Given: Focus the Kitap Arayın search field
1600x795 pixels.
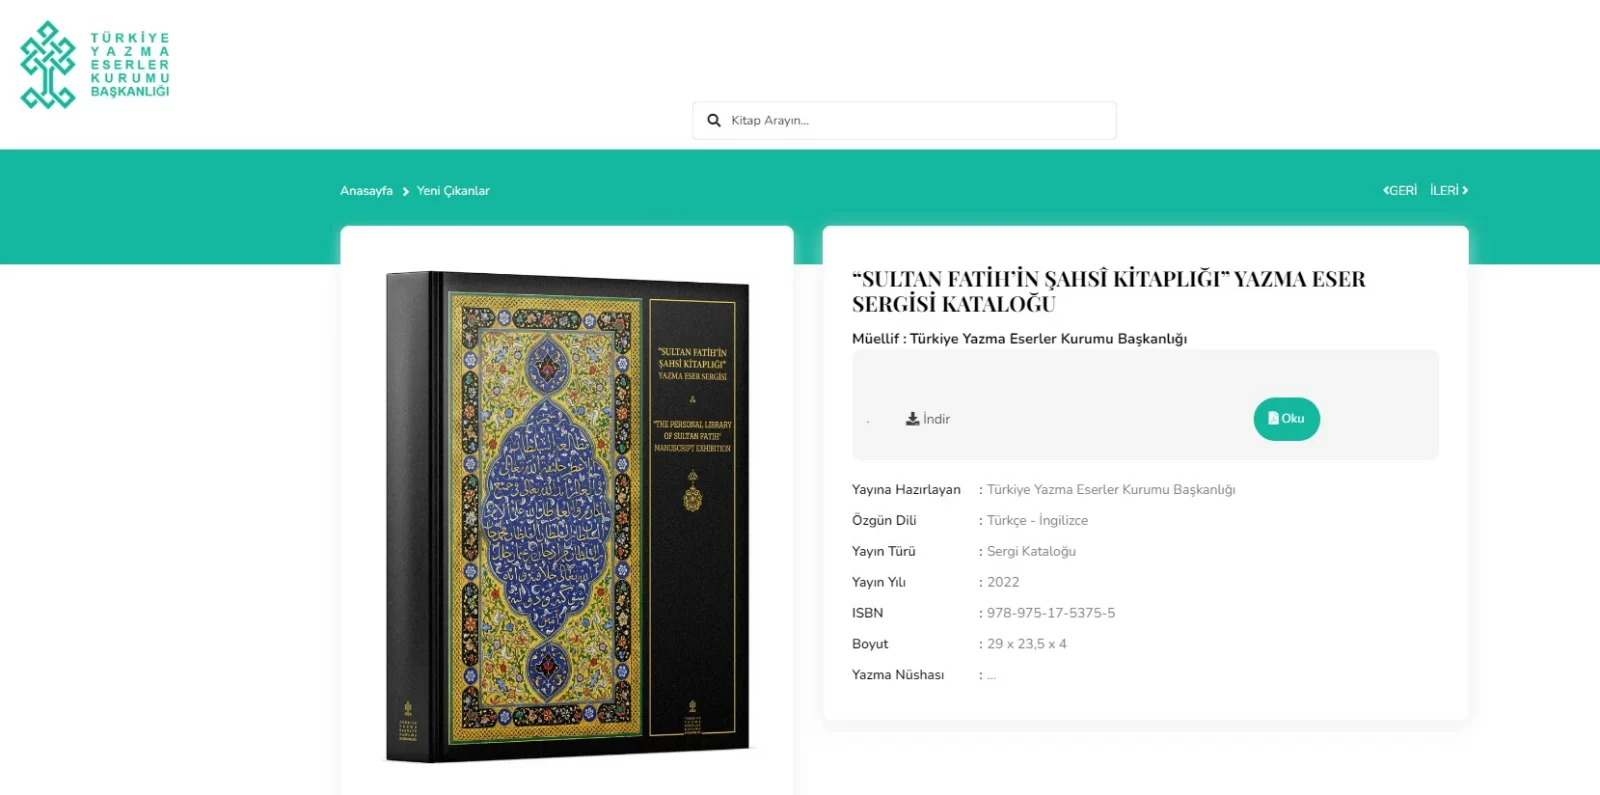Looking at the screenshot, I should point(904,120).
